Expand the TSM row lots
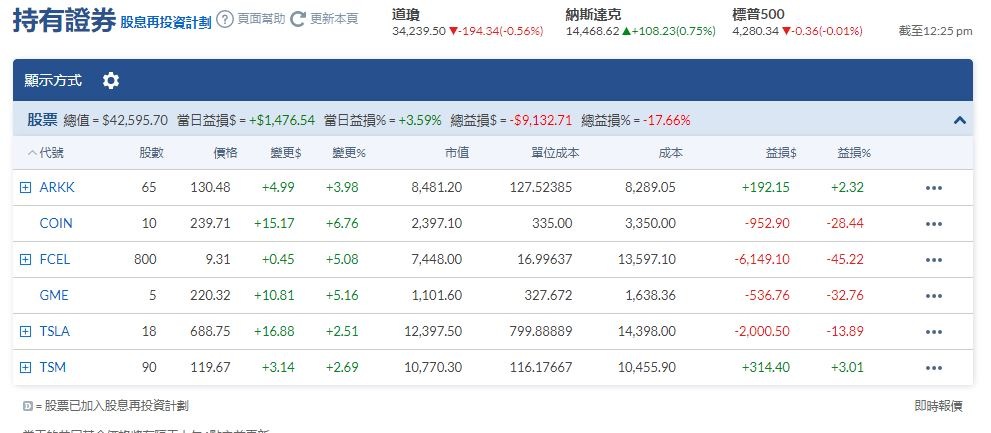Screen dimensions: 991x433 click(x=25, y=367)
